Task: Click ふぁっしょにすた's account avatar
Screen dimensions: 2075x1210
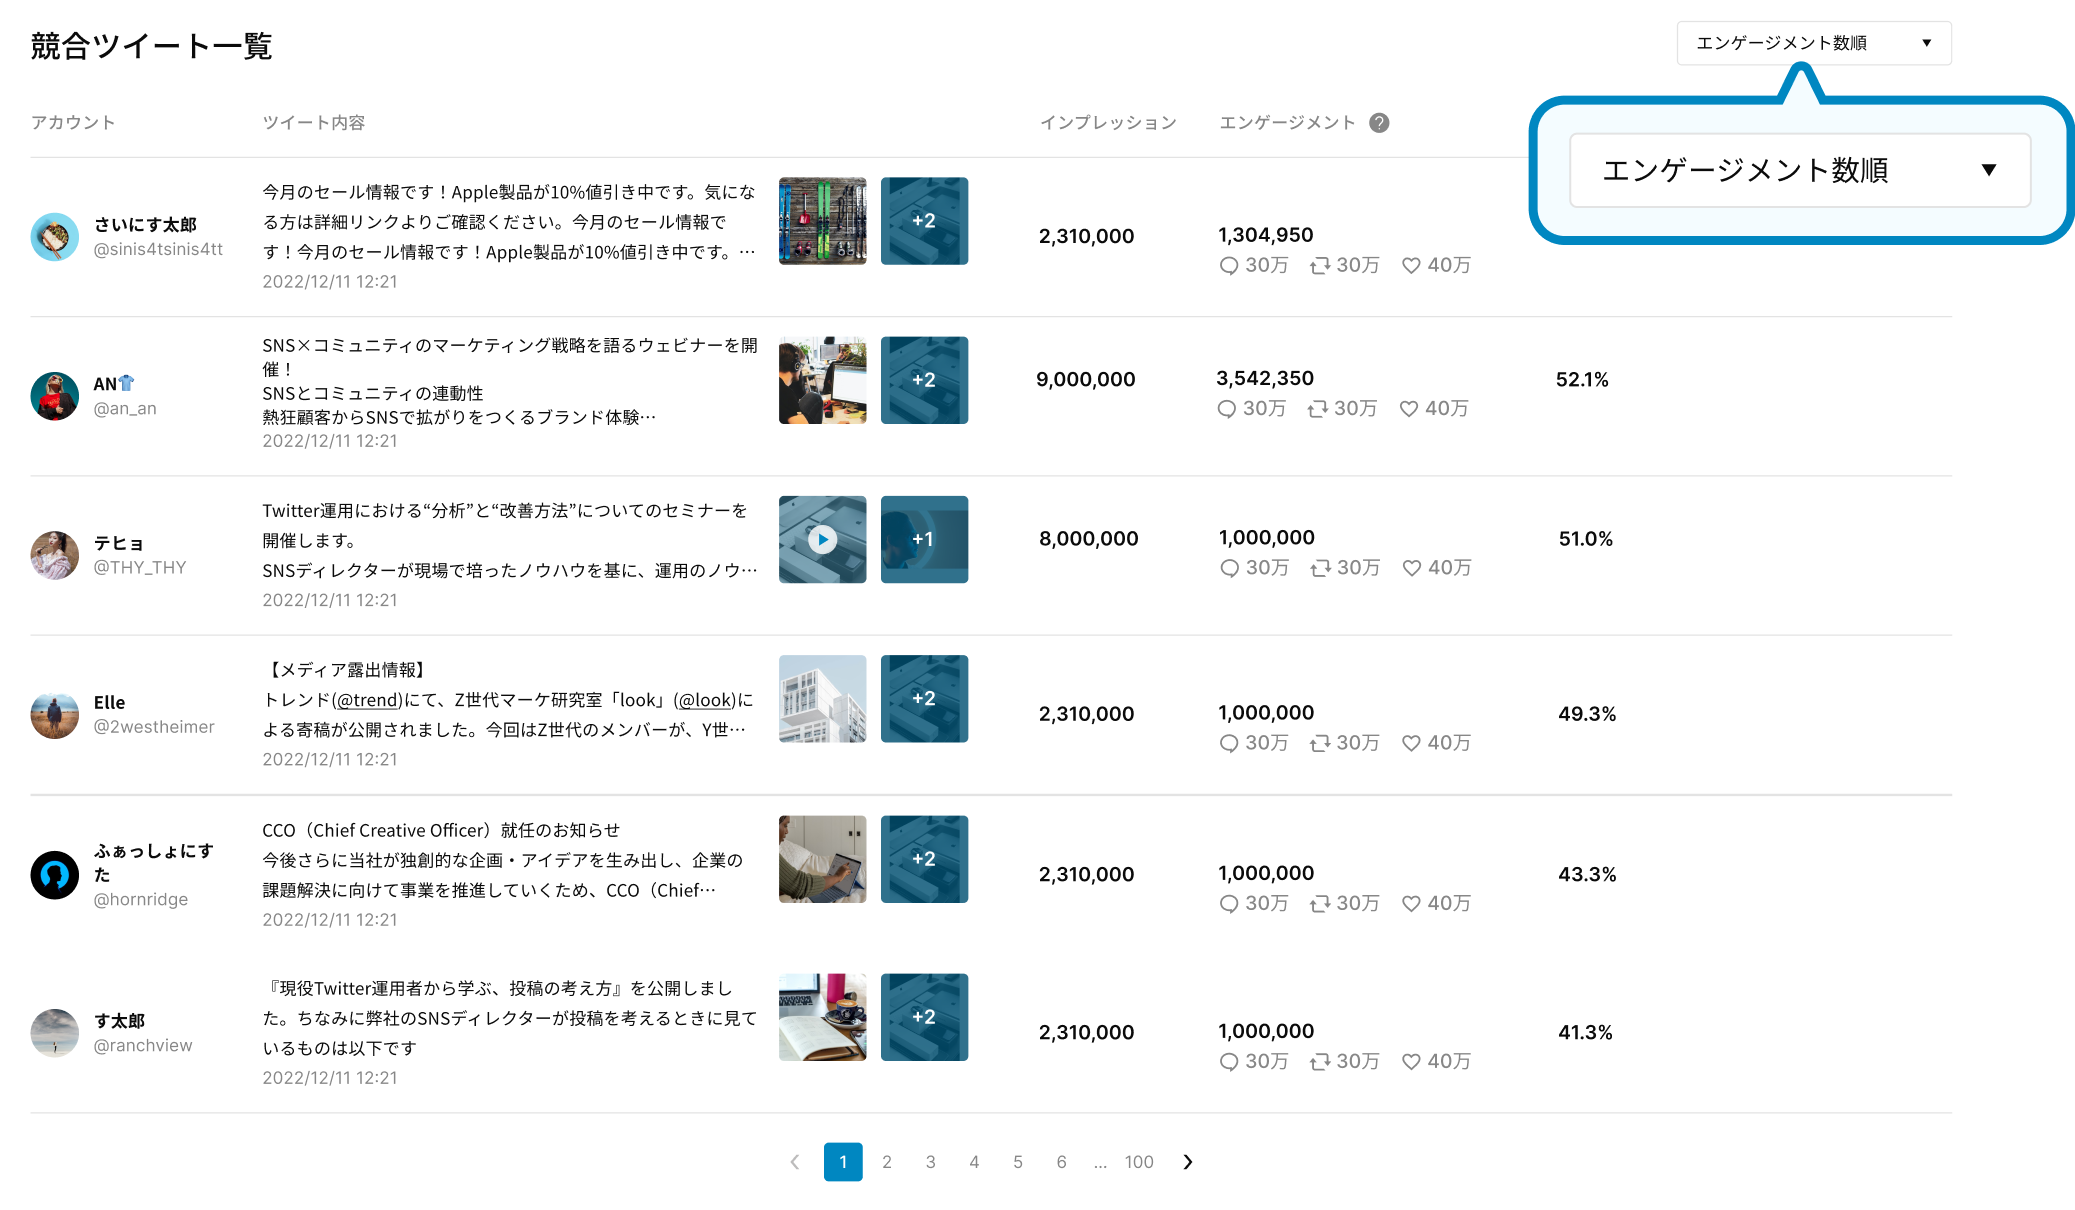Action: (54, 875)
